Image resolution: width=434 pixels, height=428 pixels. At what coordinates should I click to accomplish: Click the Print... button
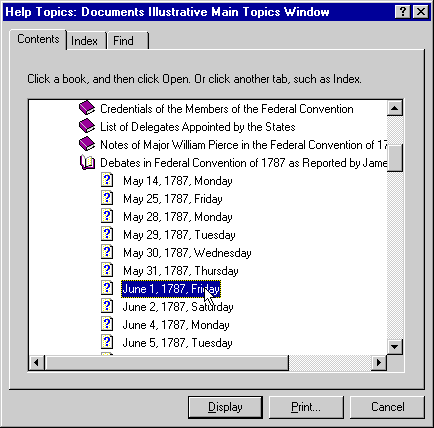pyautogui.click(x=306, y=407)
